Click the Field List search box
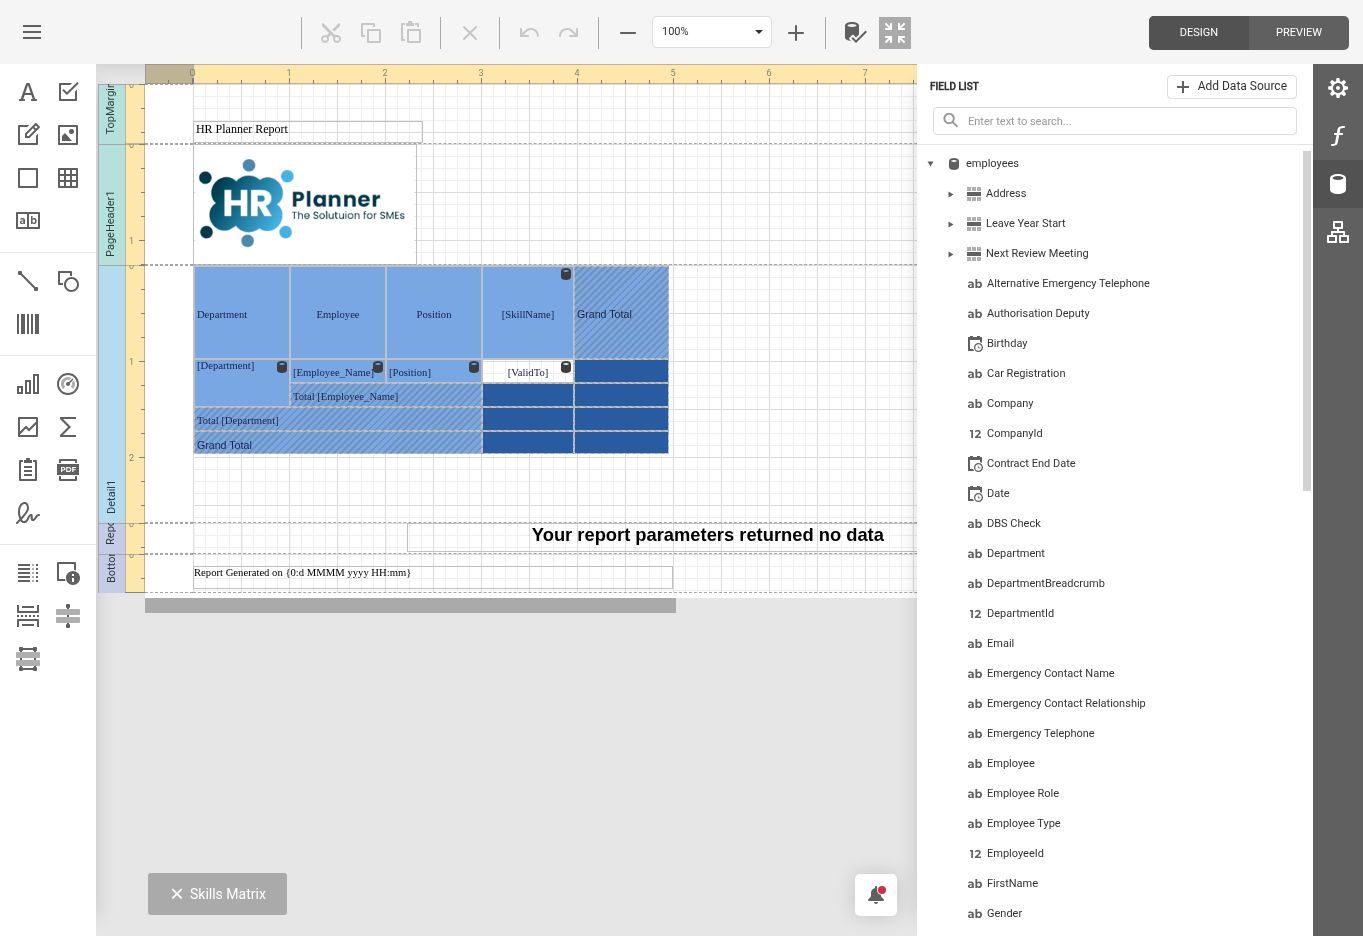Viewport: 1363px width, 936px height. [1115, 121]
